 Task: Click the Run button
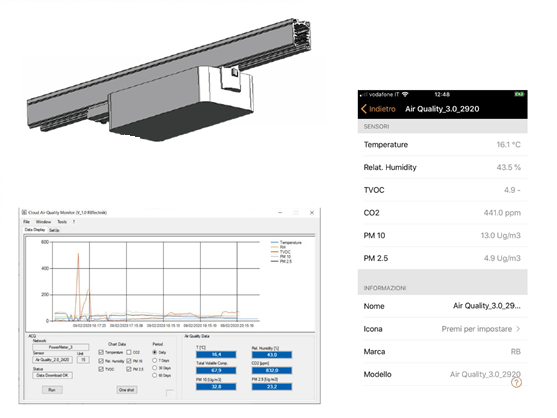52,390
